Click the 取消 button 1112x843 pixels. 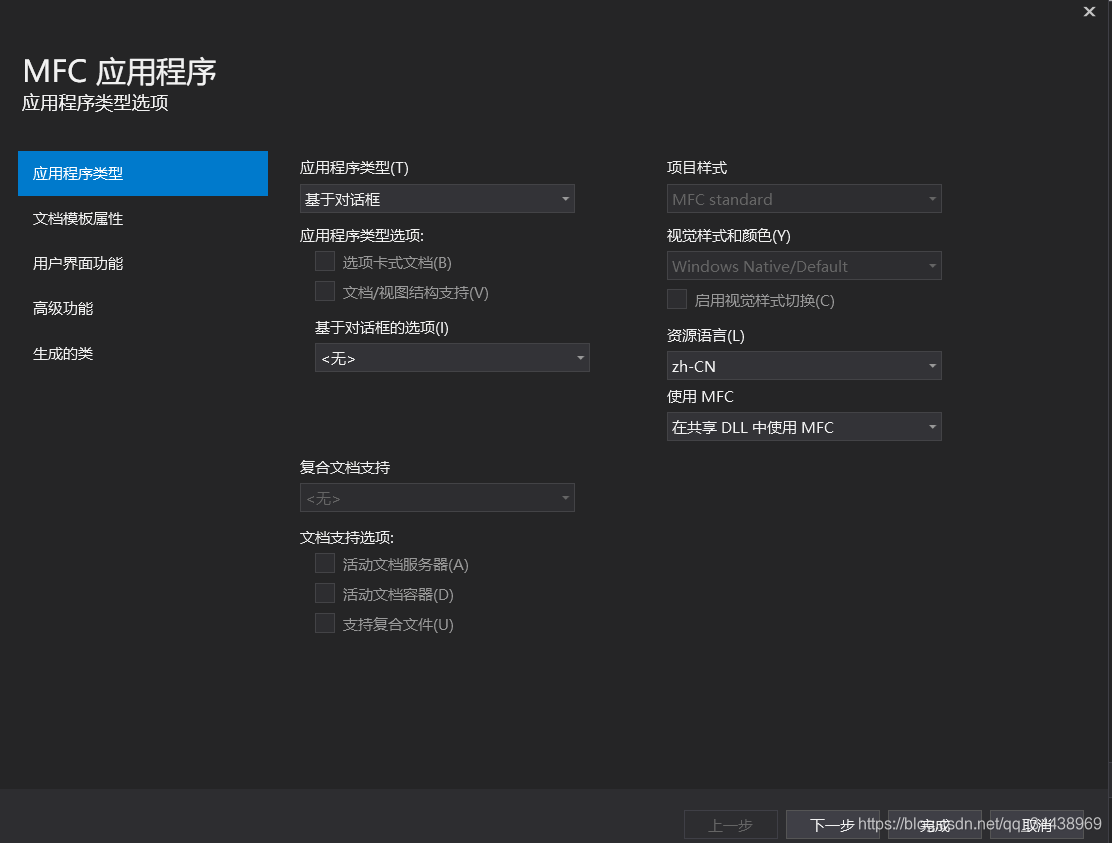coord(1037,825)
